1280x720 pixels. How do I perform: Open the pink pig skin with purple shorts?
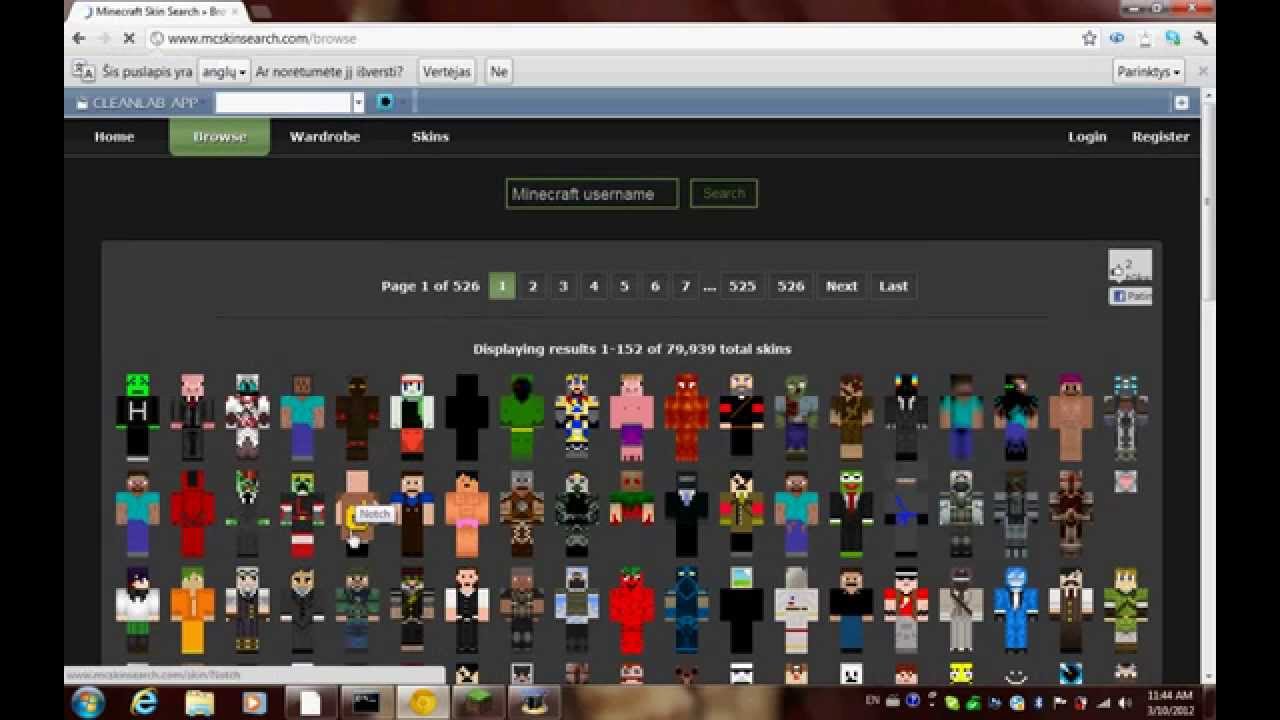[x=631, y=416]
